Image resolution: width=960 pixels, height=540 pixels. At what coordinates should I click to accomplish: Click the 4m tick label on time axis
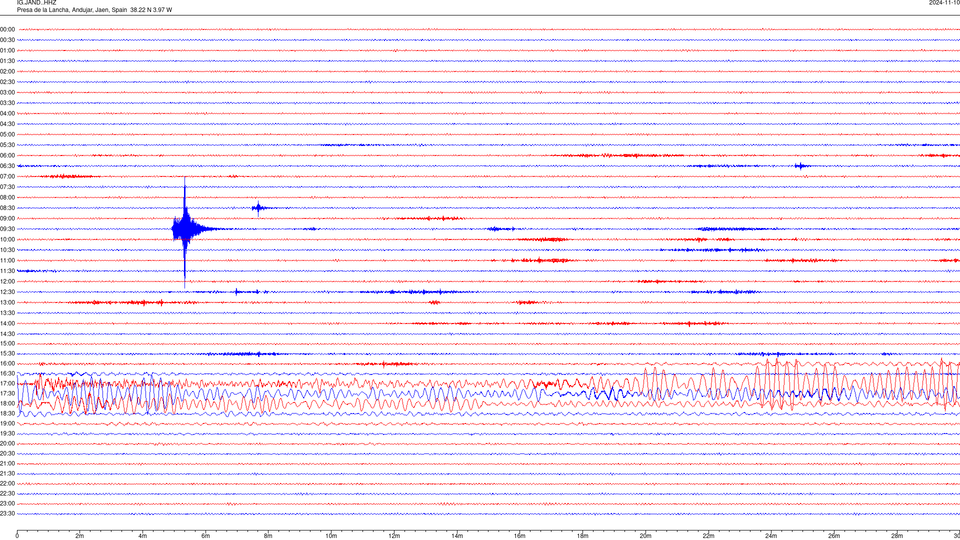pos(143,536)
